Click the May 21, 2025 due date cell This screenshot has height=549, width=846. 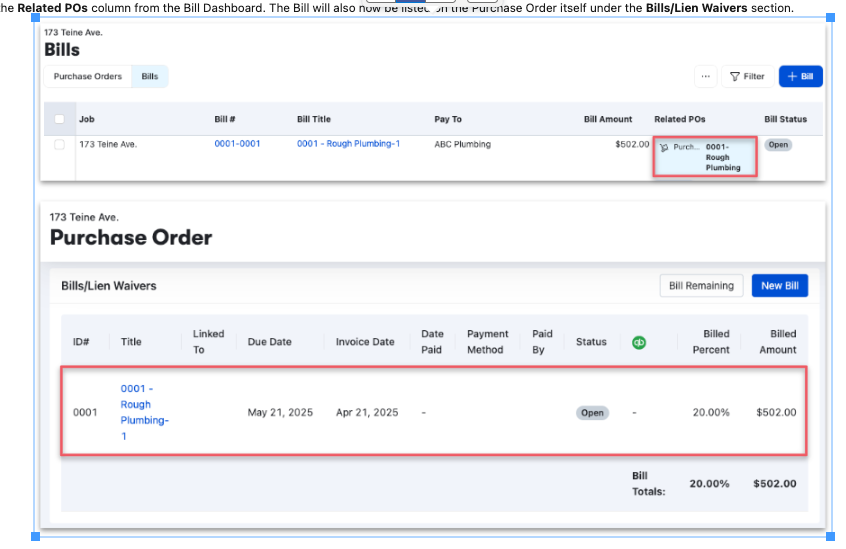point(280,413)
